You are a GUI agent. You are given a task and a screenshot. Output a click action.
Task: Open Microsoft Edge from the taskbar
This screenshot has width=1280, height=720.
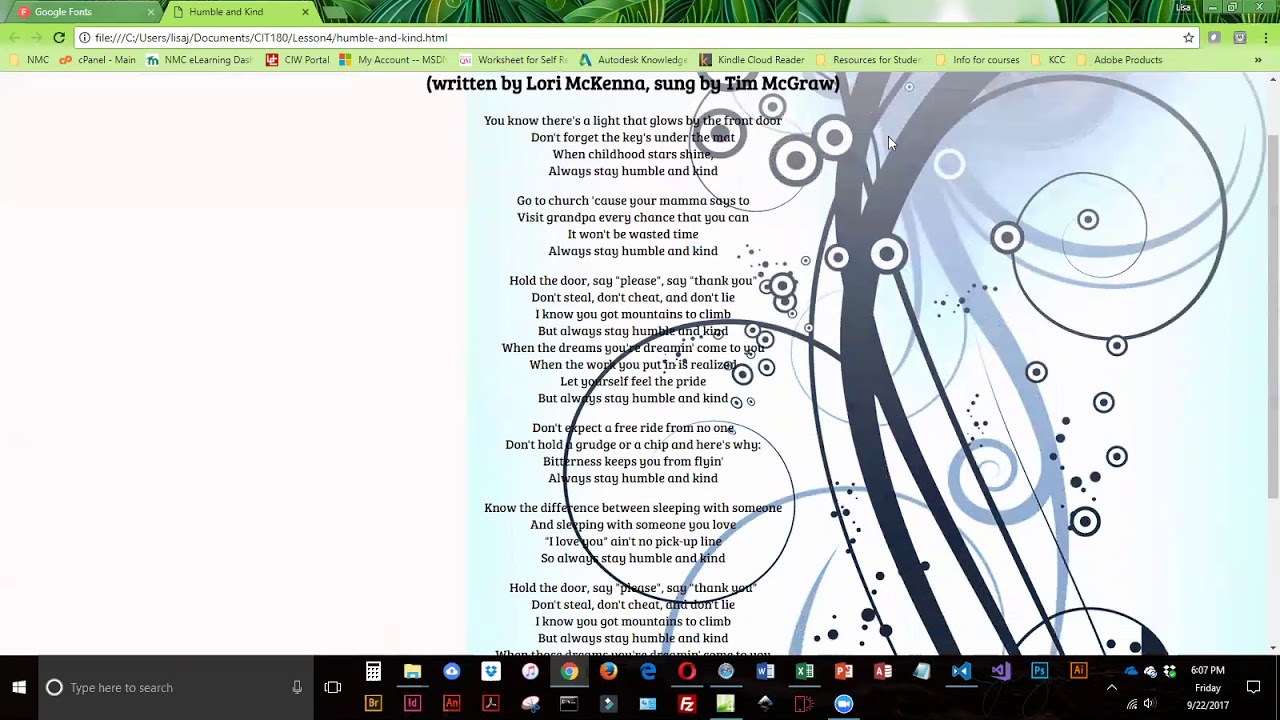[648, 671]
